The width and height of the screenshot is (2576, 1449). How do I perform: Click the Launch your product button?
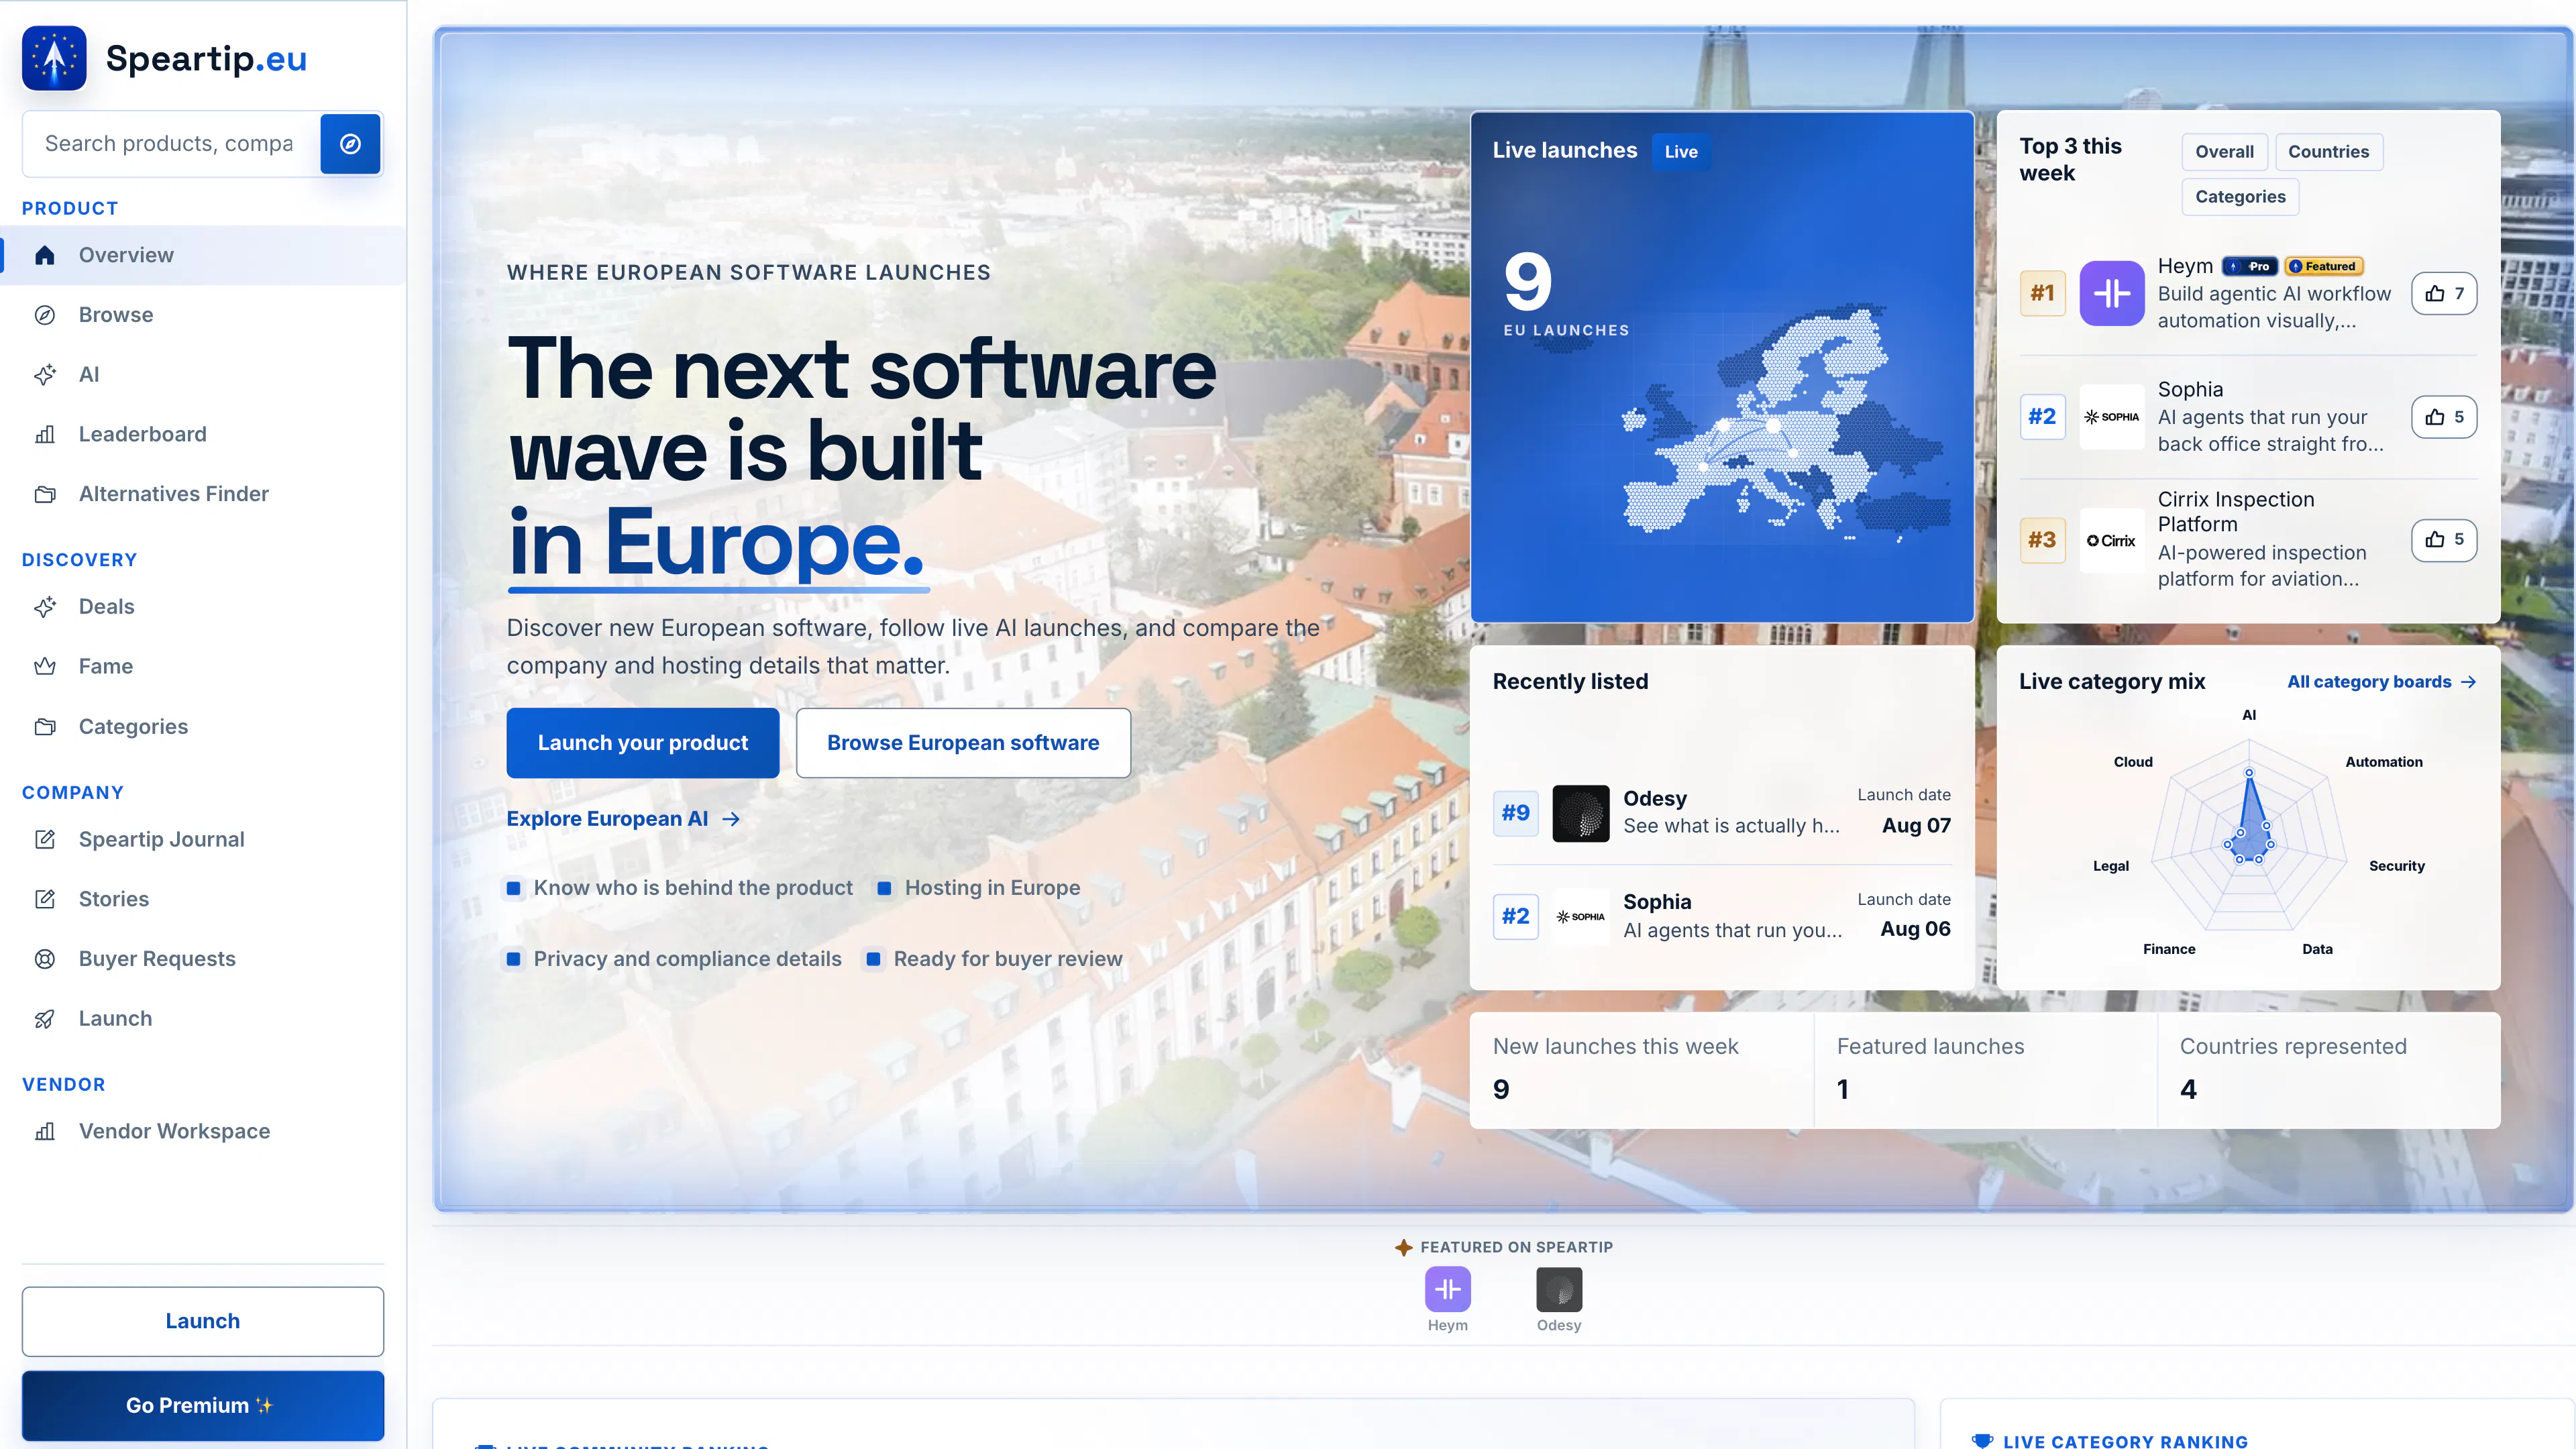643,743
